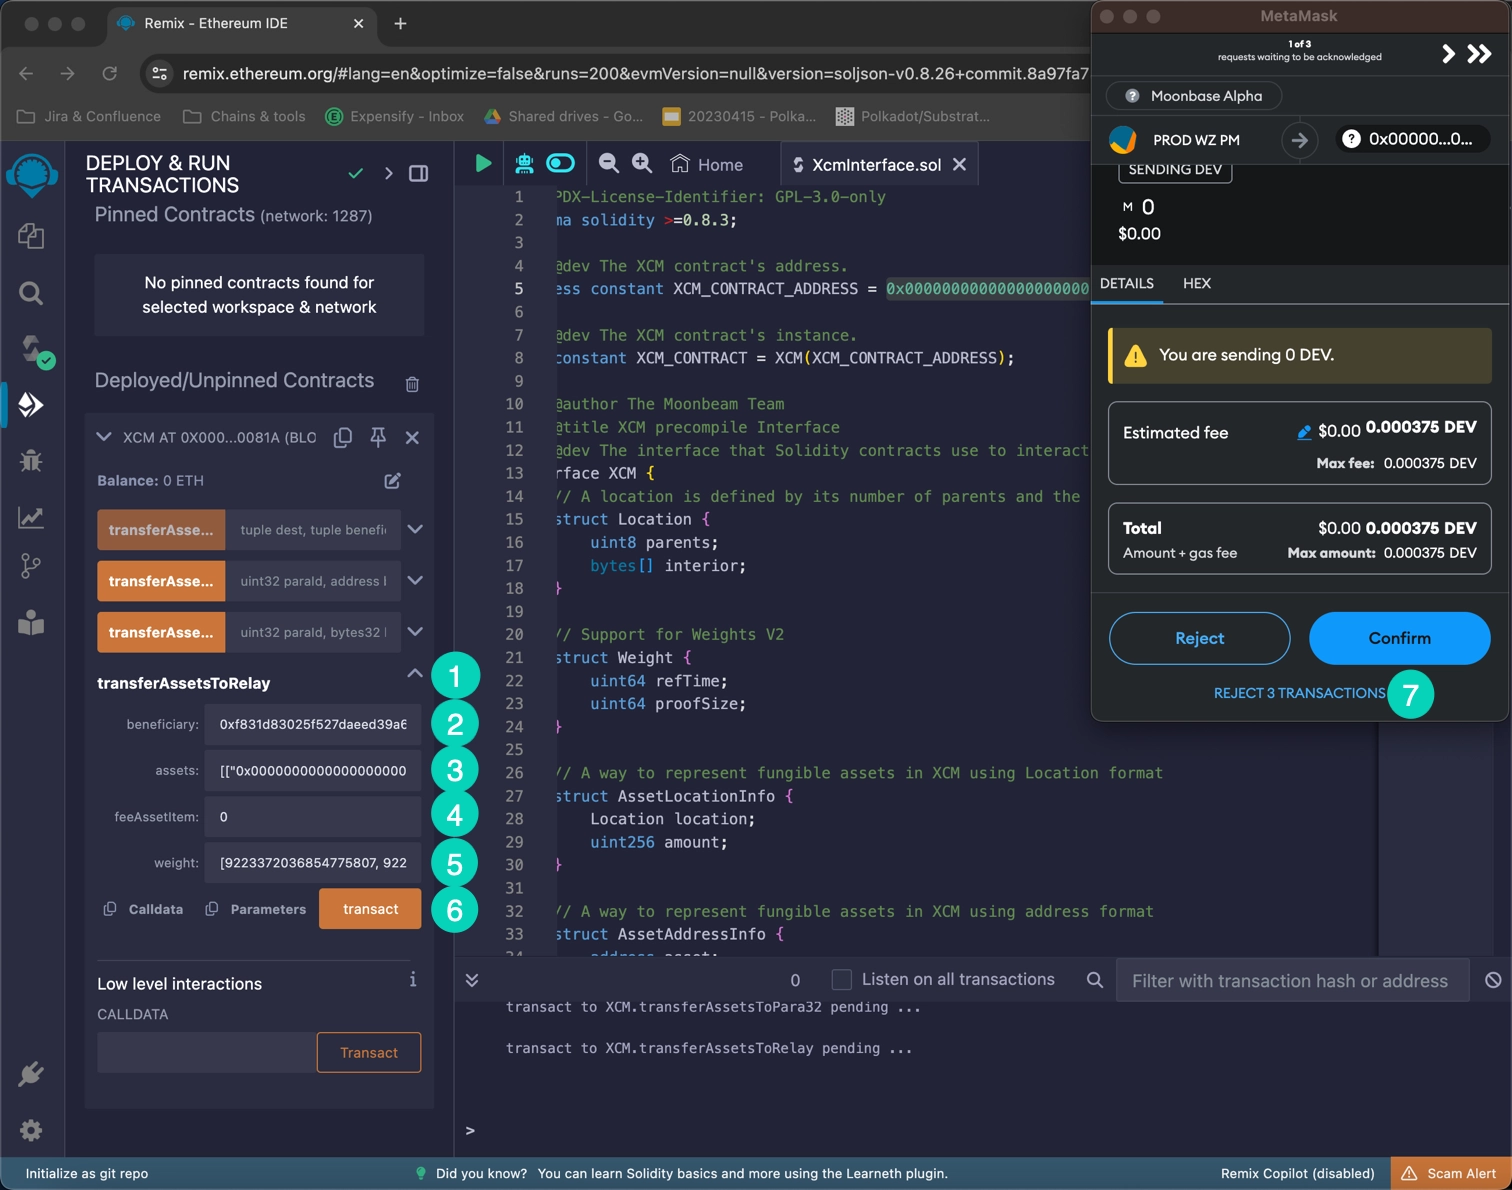This screenshot has height=1190, width=1512.
Task: Expand first transferAssetsLocation function
Action: click(415, 529)
